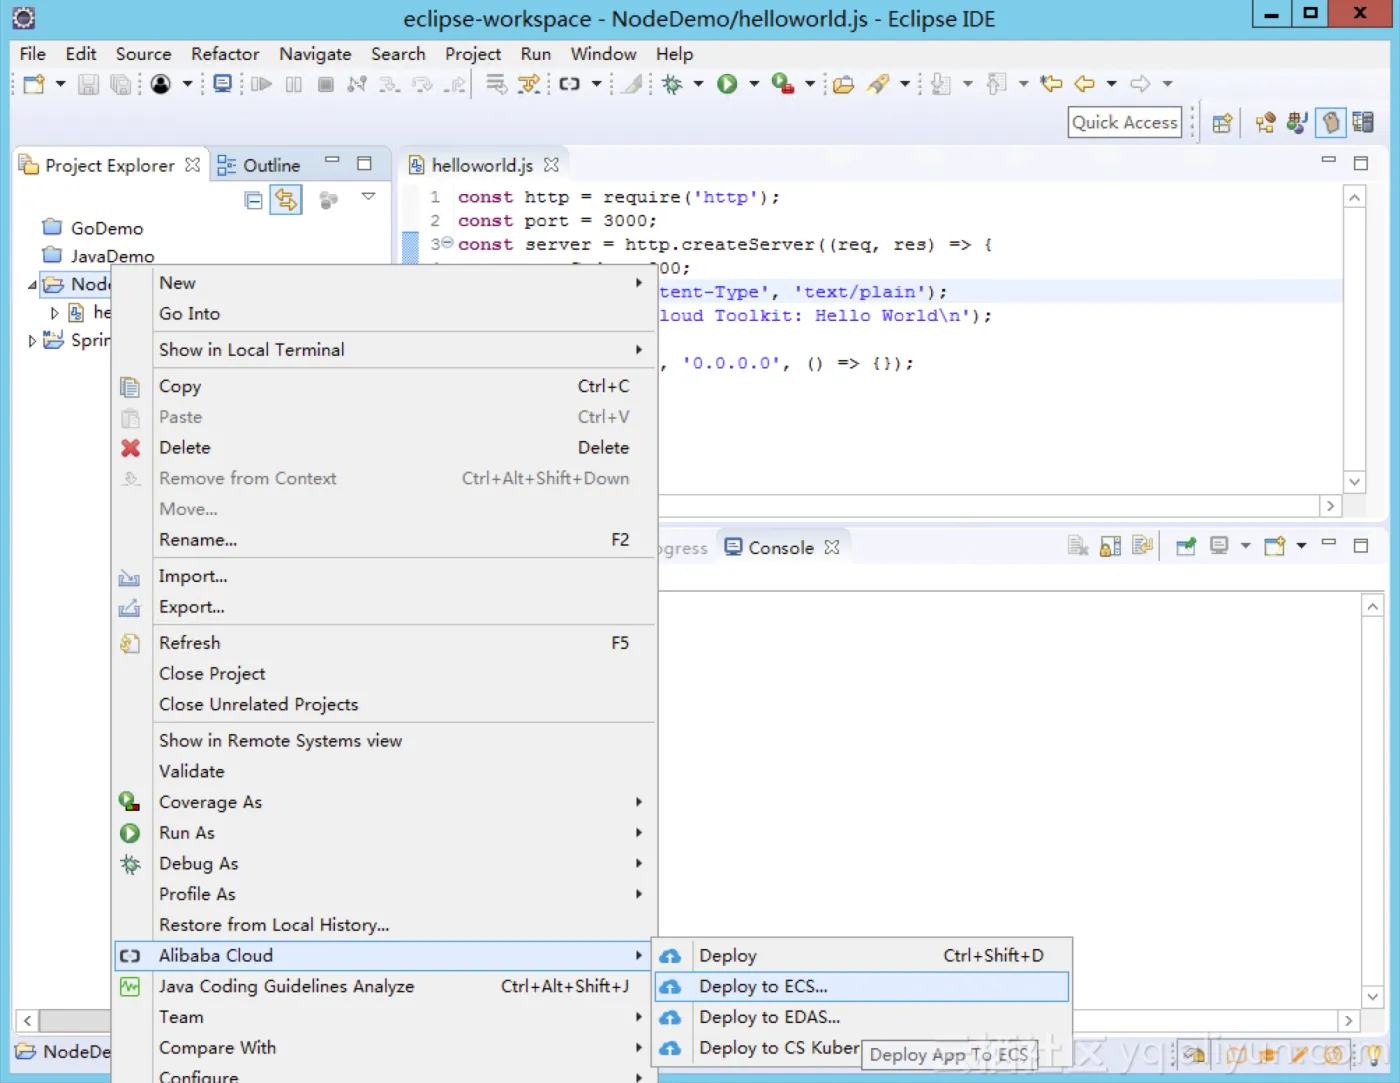Click the Run with Coverage icon
Screen dimensions: 1400x1083
click(x=783, y=84)
